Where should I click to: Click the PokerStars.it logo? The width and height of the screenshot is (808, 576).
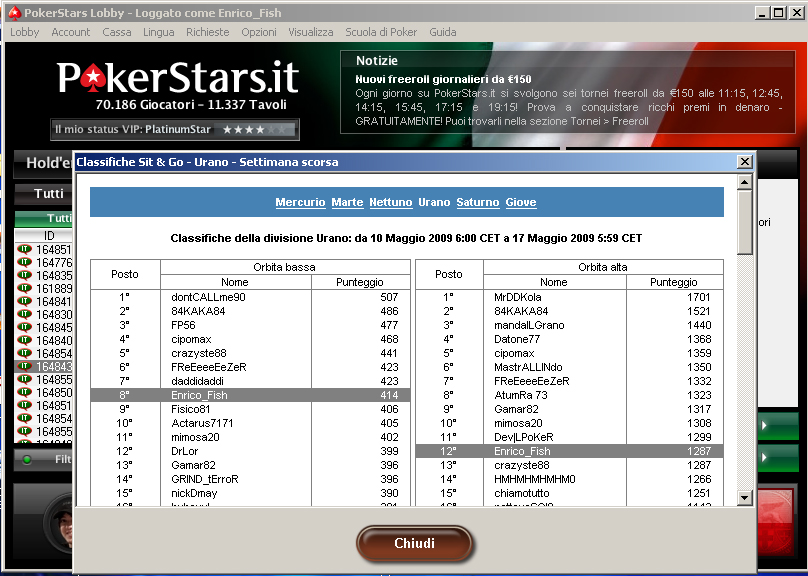(x=178, y=77)
